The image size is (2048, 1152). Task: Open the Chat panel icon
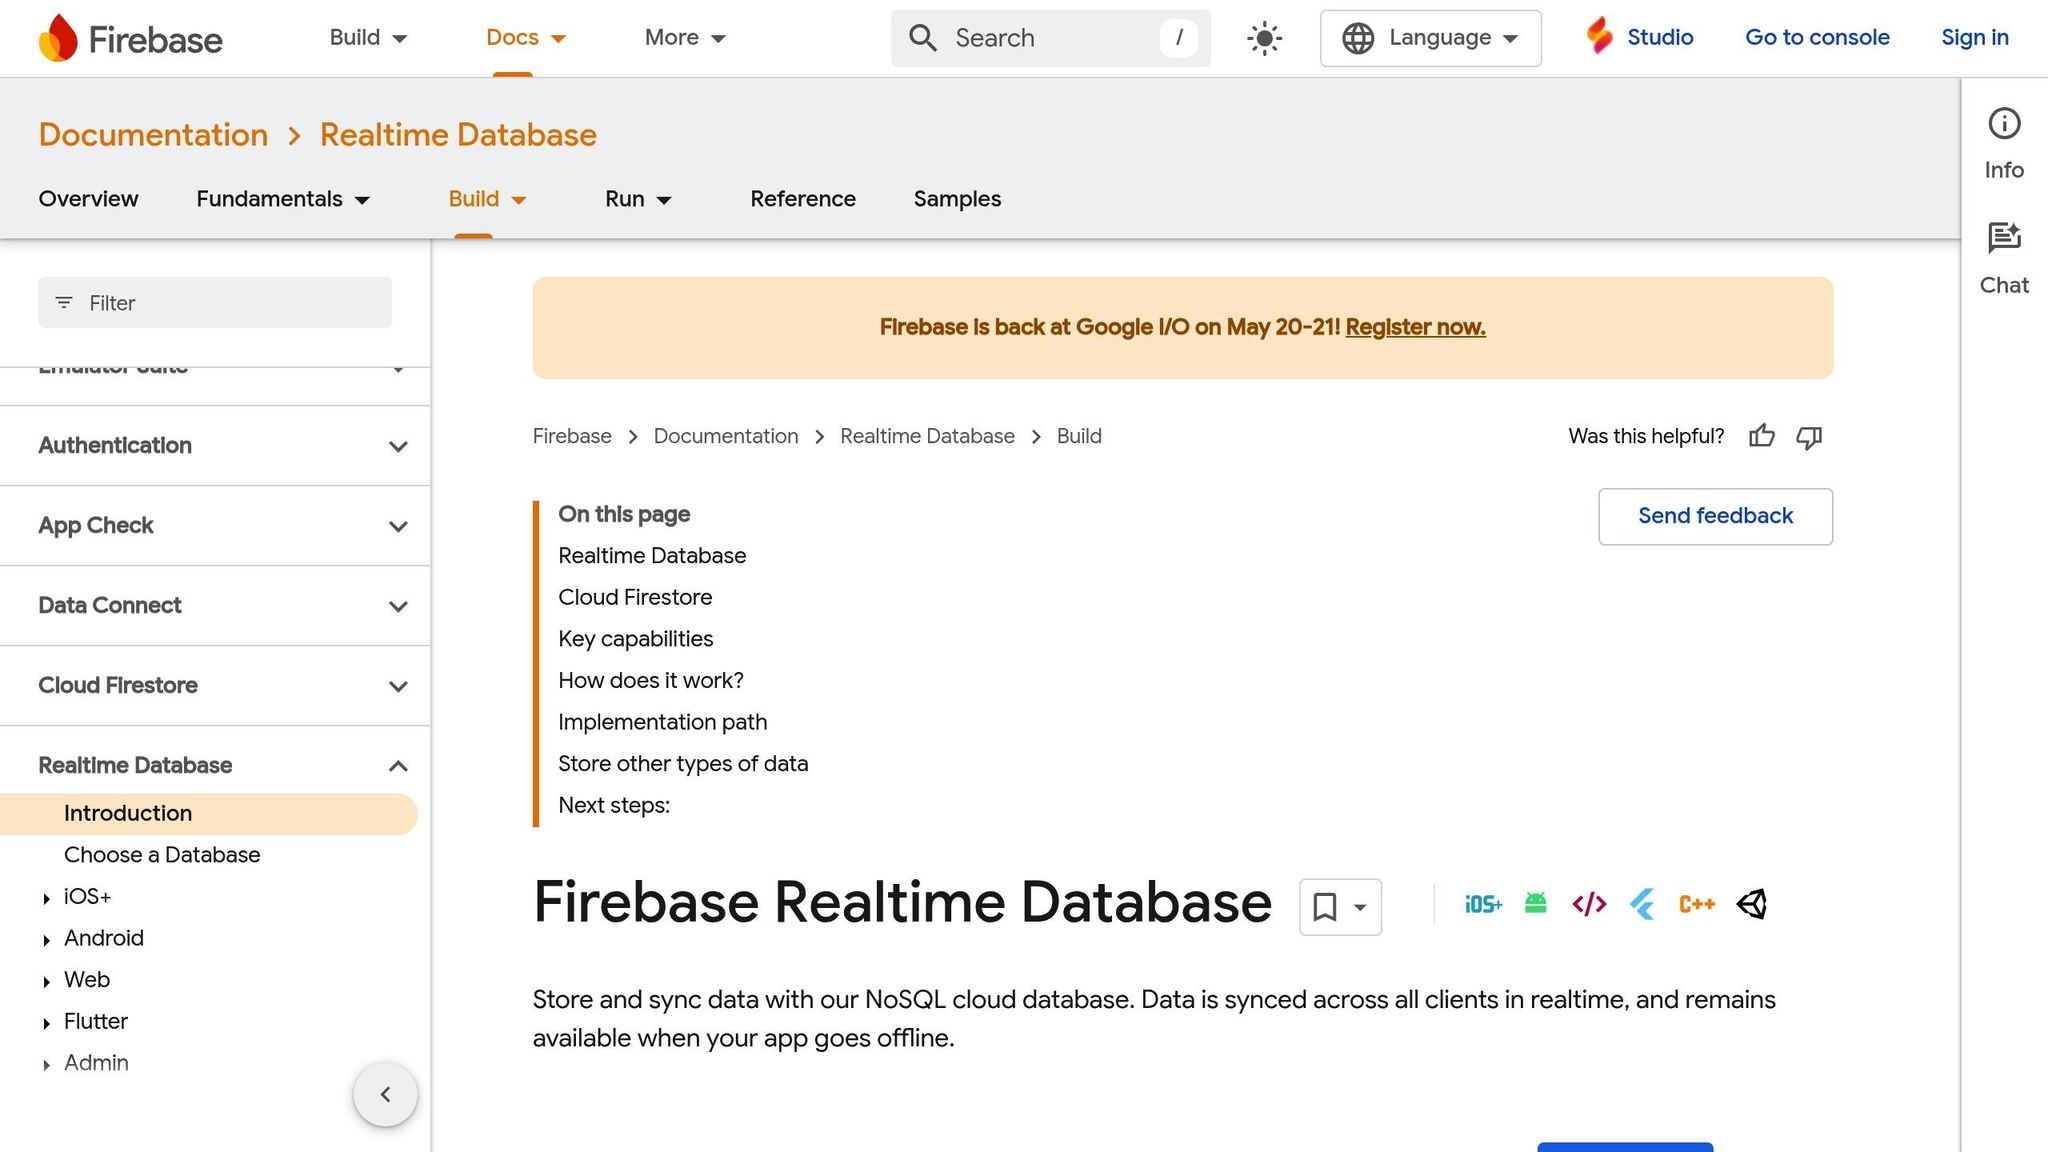point(2004,238)
